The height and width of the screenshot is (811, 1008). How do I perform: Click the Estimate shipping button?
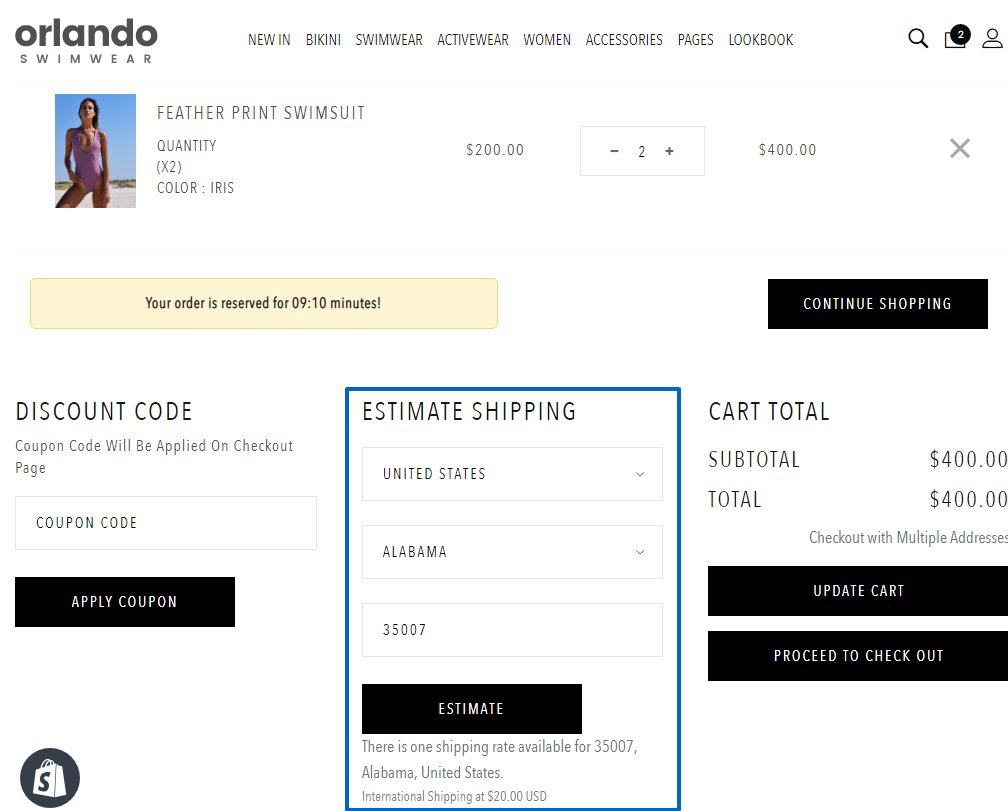point(472,709)
